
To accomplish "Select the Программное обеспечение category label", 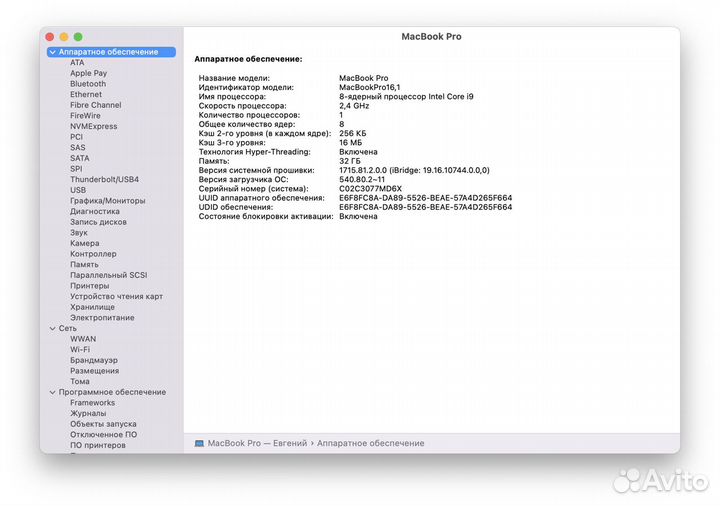I will point(112,392).
